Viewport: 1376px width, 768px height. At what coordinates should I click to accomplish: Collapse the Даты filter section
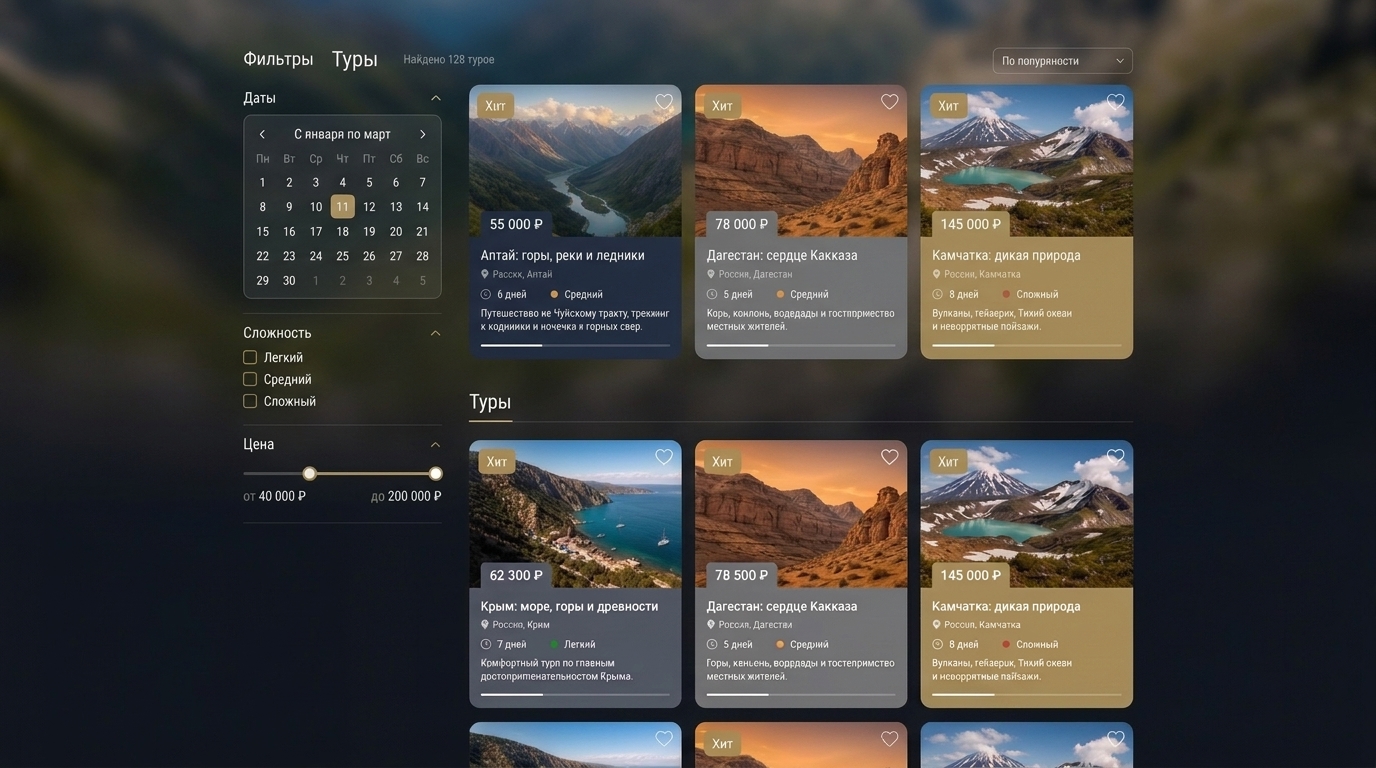click(435, 98)
